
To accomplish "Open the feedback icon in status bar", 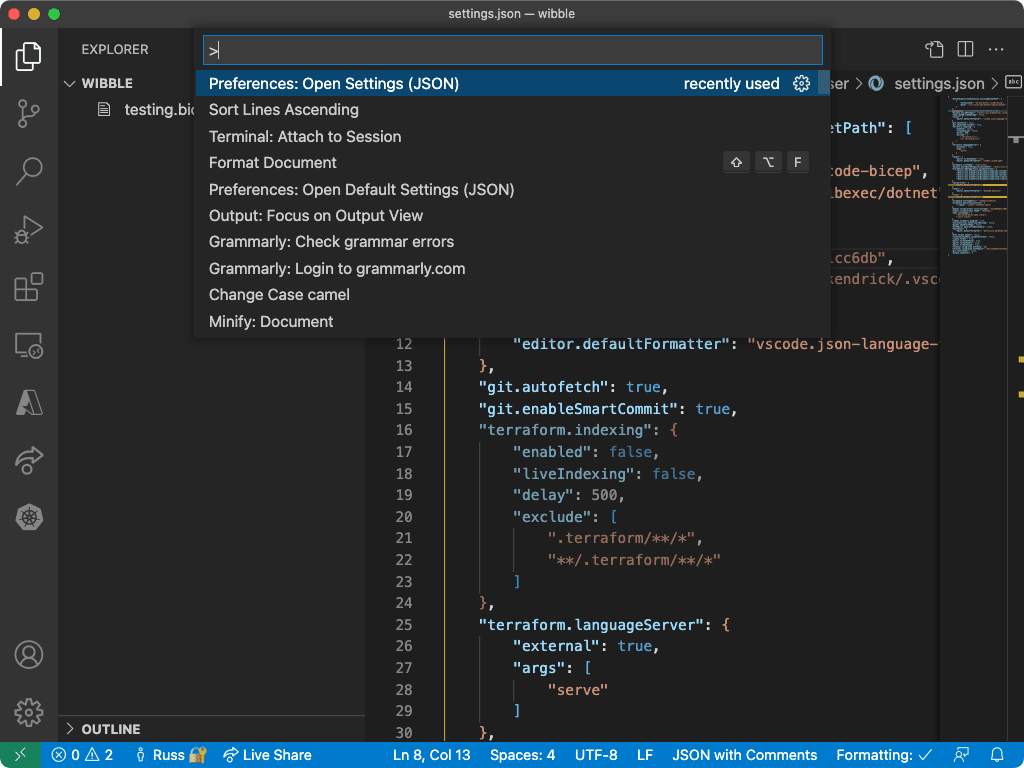I will [961, 755].
